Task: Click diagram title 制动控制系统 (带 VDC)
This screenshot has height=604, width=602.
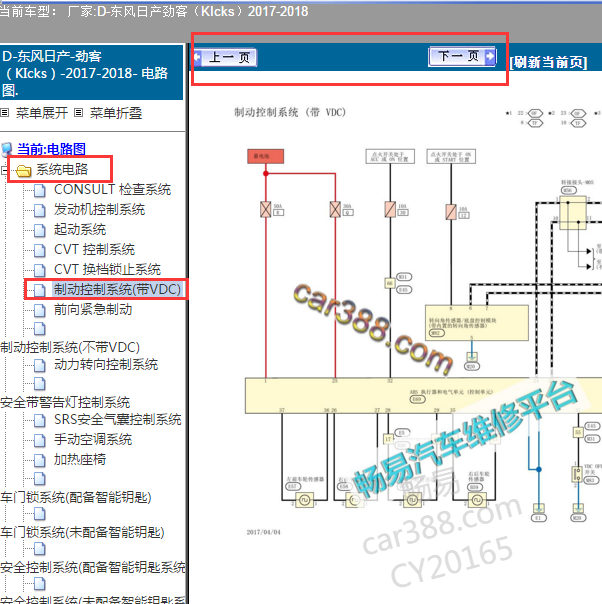Action: (290, 112)
